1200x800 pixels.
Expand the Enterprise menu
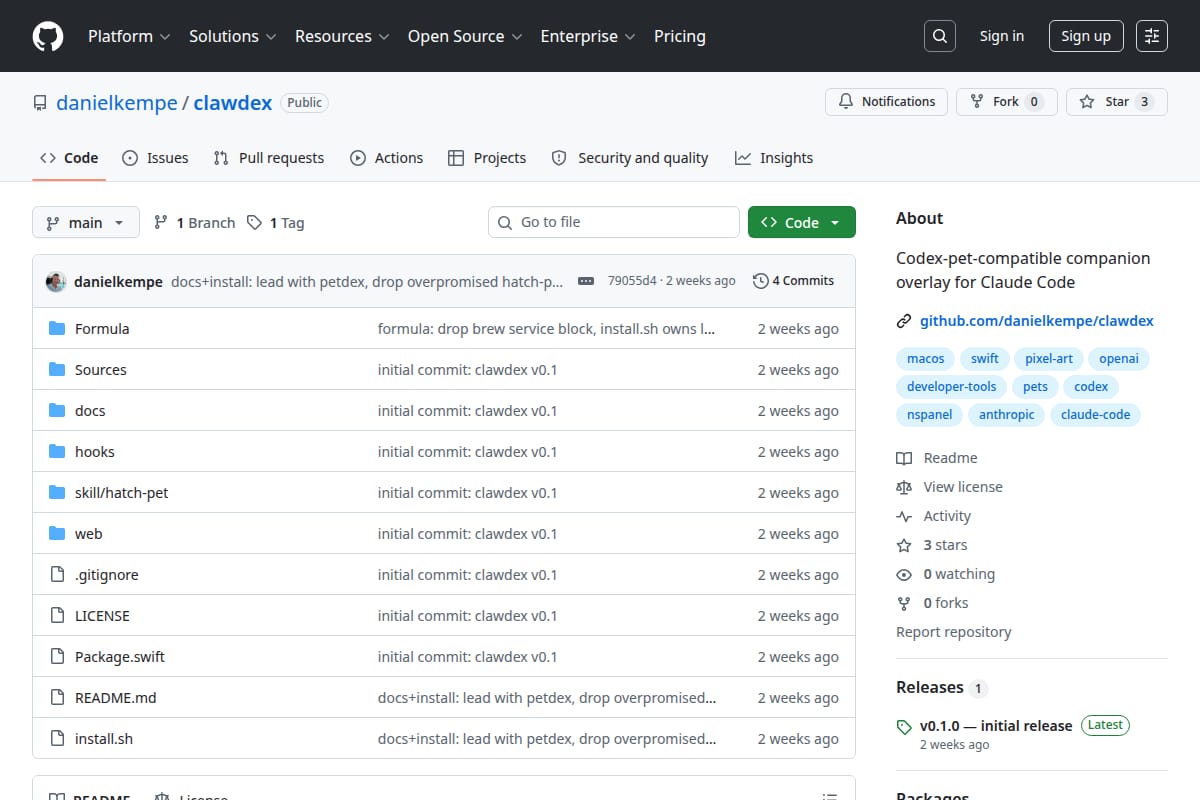[588, 36]
